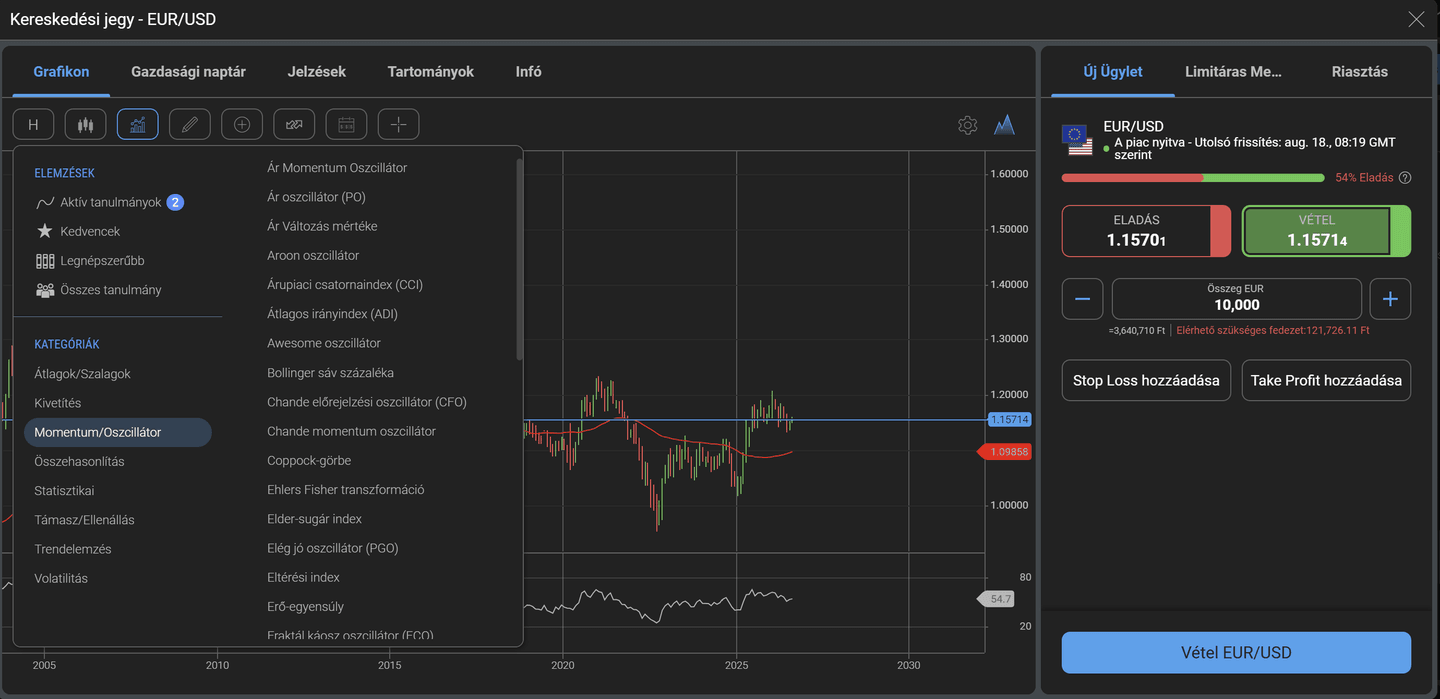This screenshot has width=1440, height=699.
Task: Close the Kereskedési jegy window
Action: point(1416,19)
